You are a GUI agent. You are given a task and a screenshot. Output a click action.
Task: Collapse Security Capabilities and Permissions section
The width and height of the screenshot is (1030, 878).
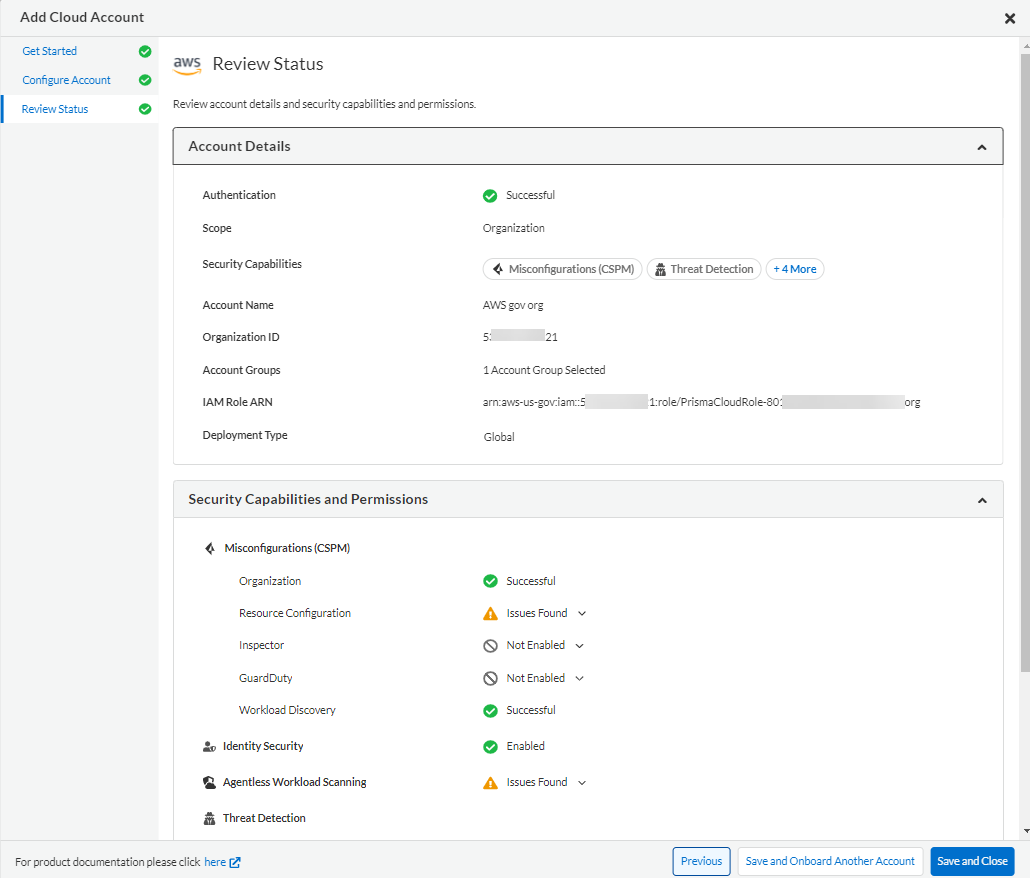[982, 500]
